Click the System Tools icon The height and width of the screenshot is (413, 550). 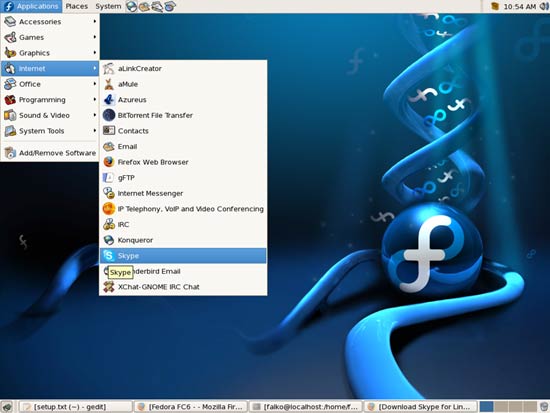click(10, 131)
